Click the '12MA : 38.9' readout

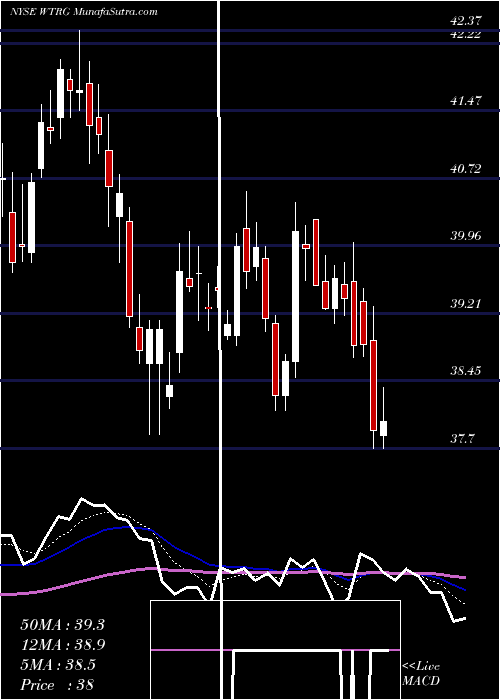[62, 645]
